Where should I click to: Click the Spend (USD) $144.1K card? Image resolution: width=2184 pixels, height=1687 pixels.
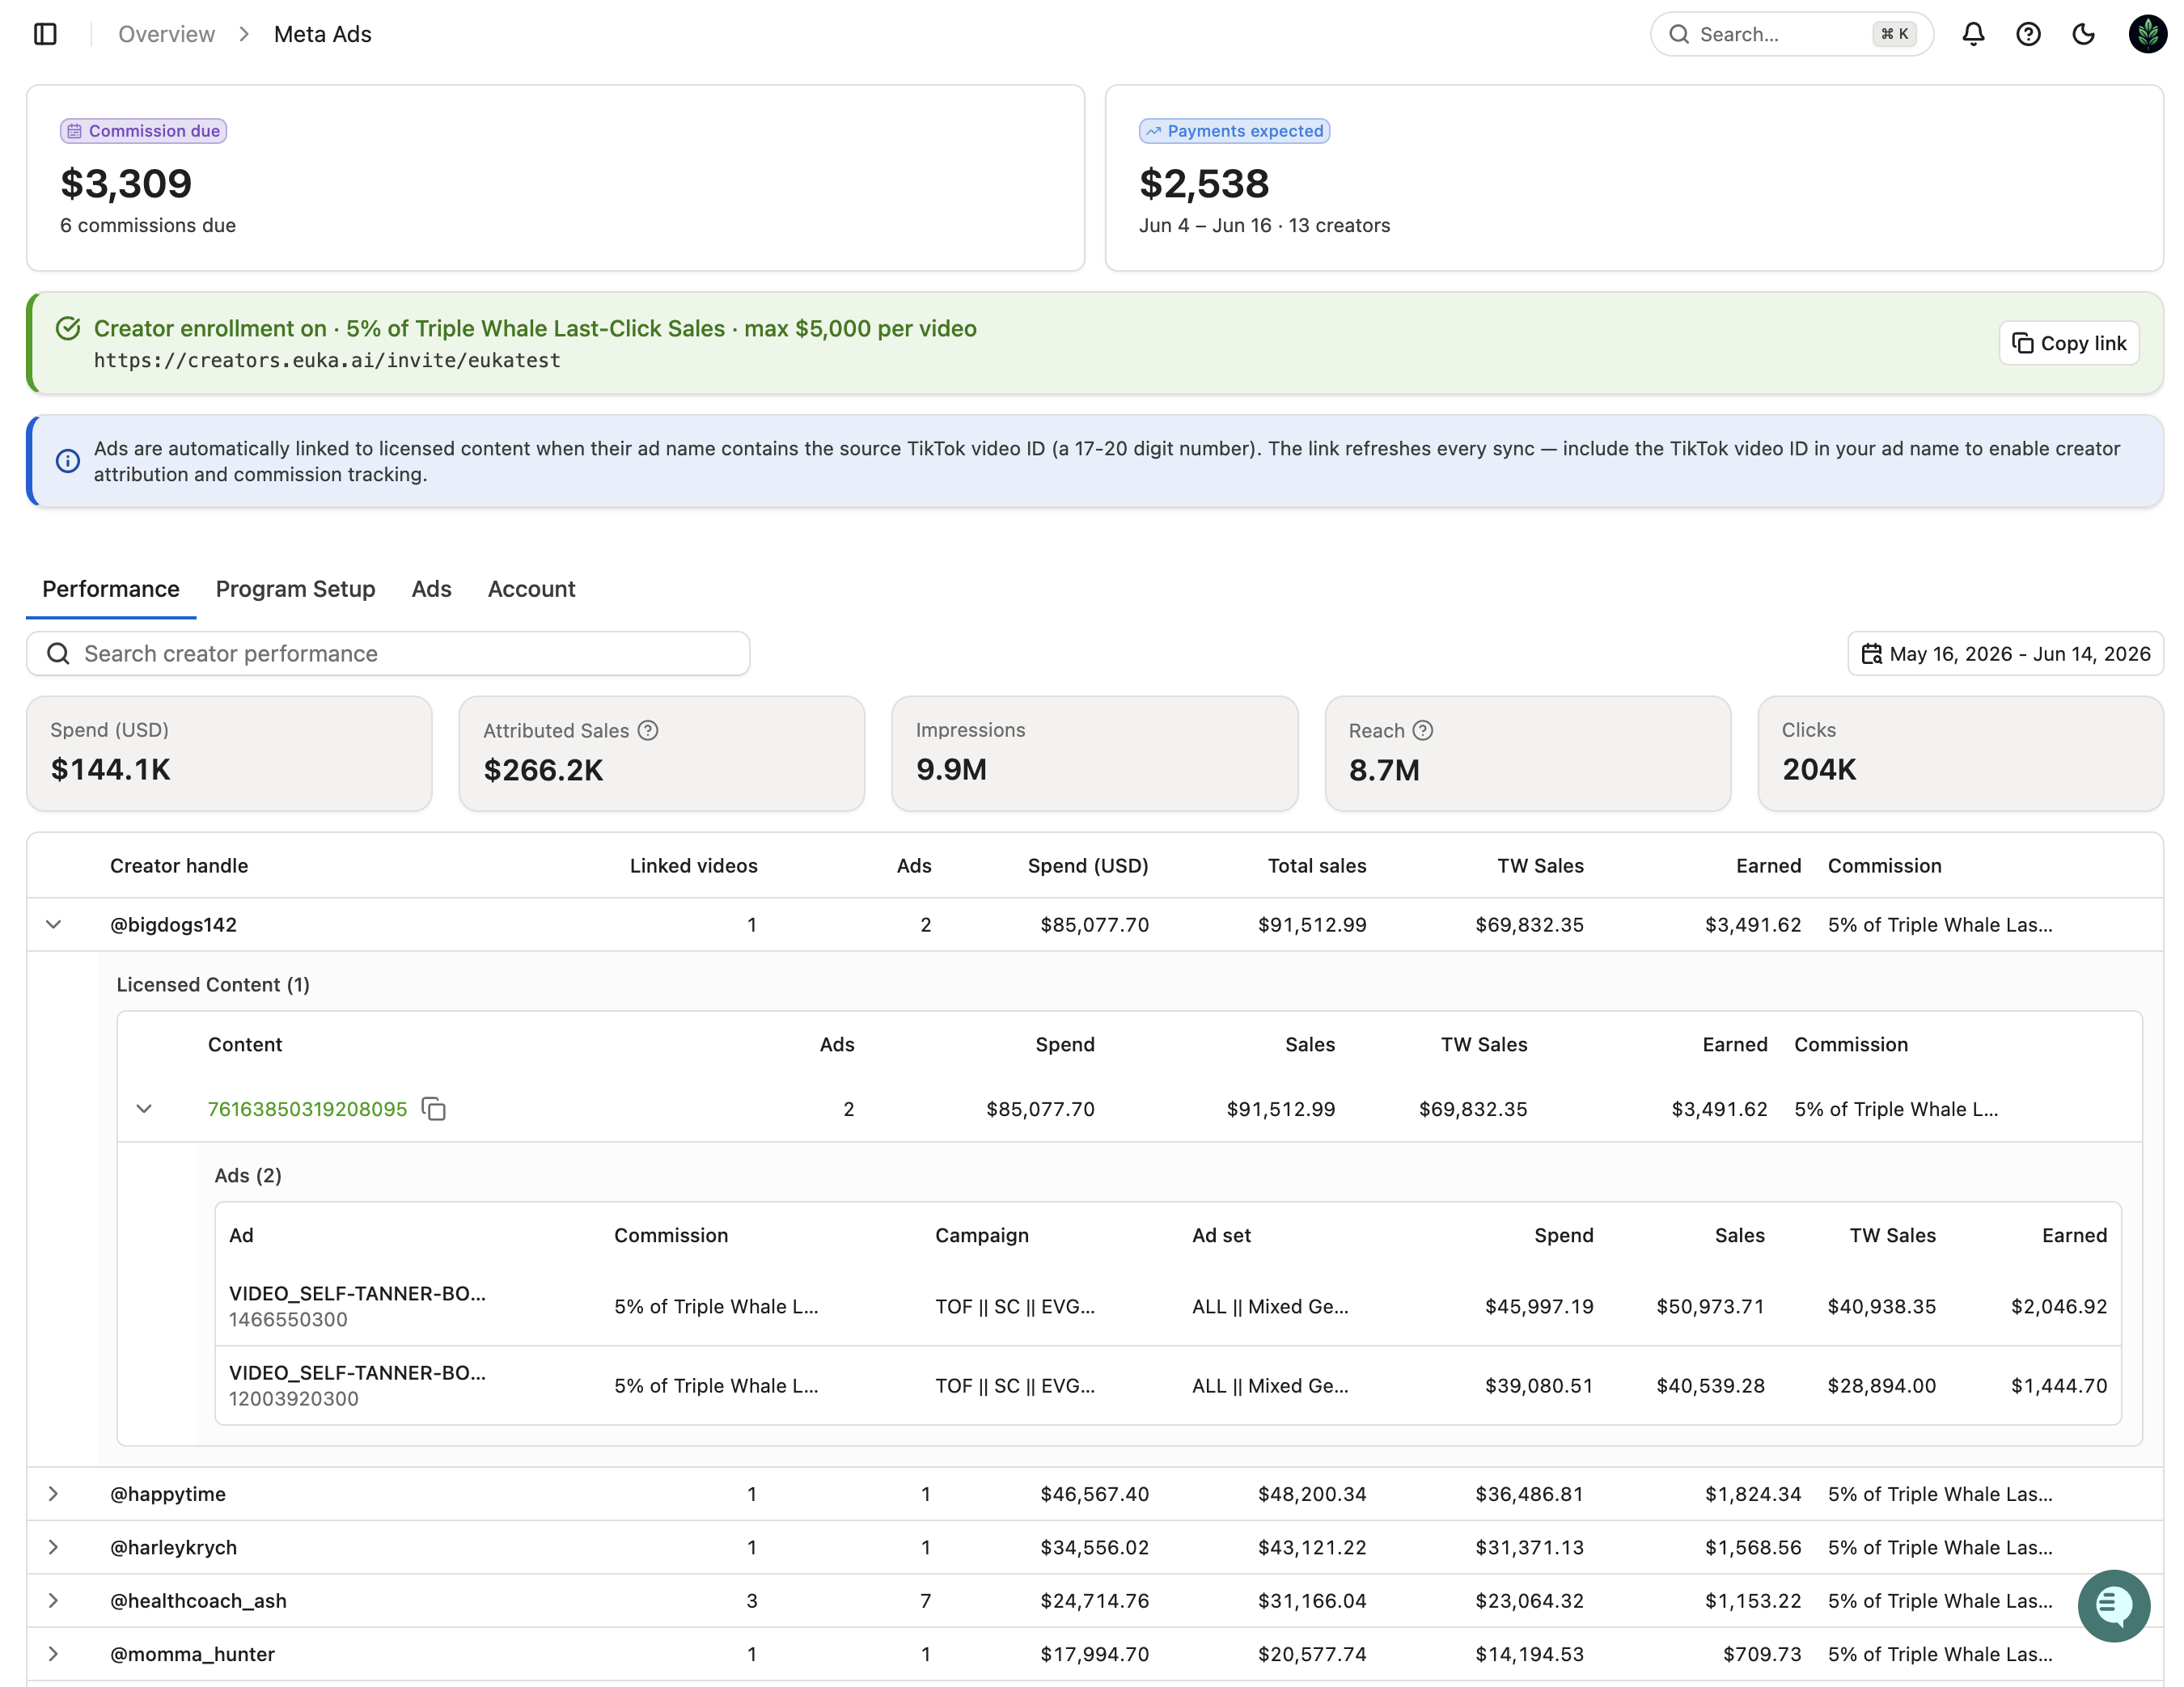click(x=229, y=753)
